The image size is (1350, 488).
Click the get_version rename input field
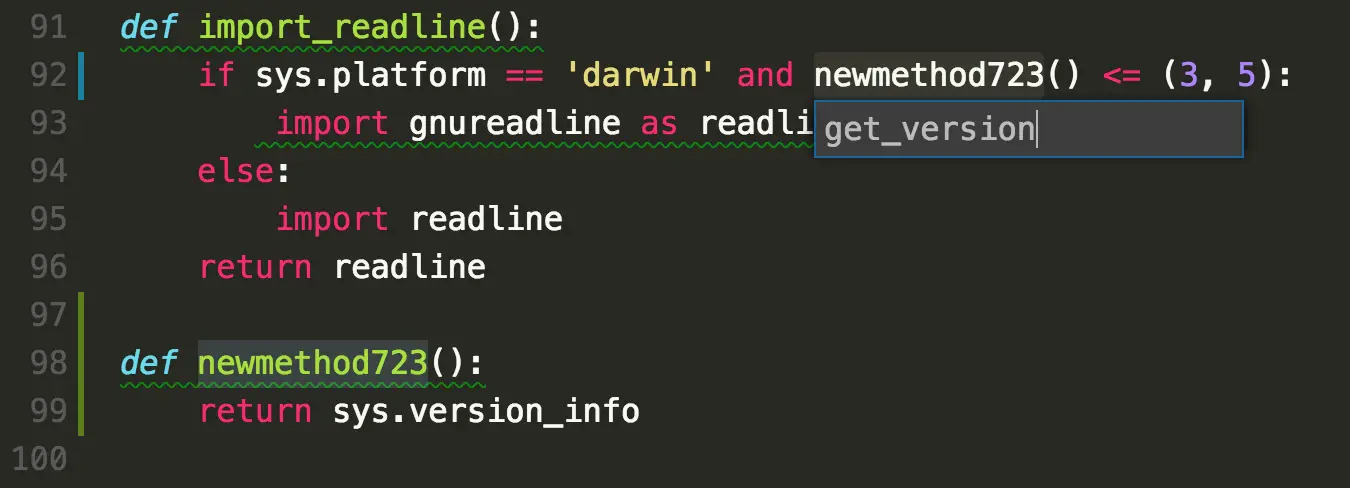(1028, 129)
